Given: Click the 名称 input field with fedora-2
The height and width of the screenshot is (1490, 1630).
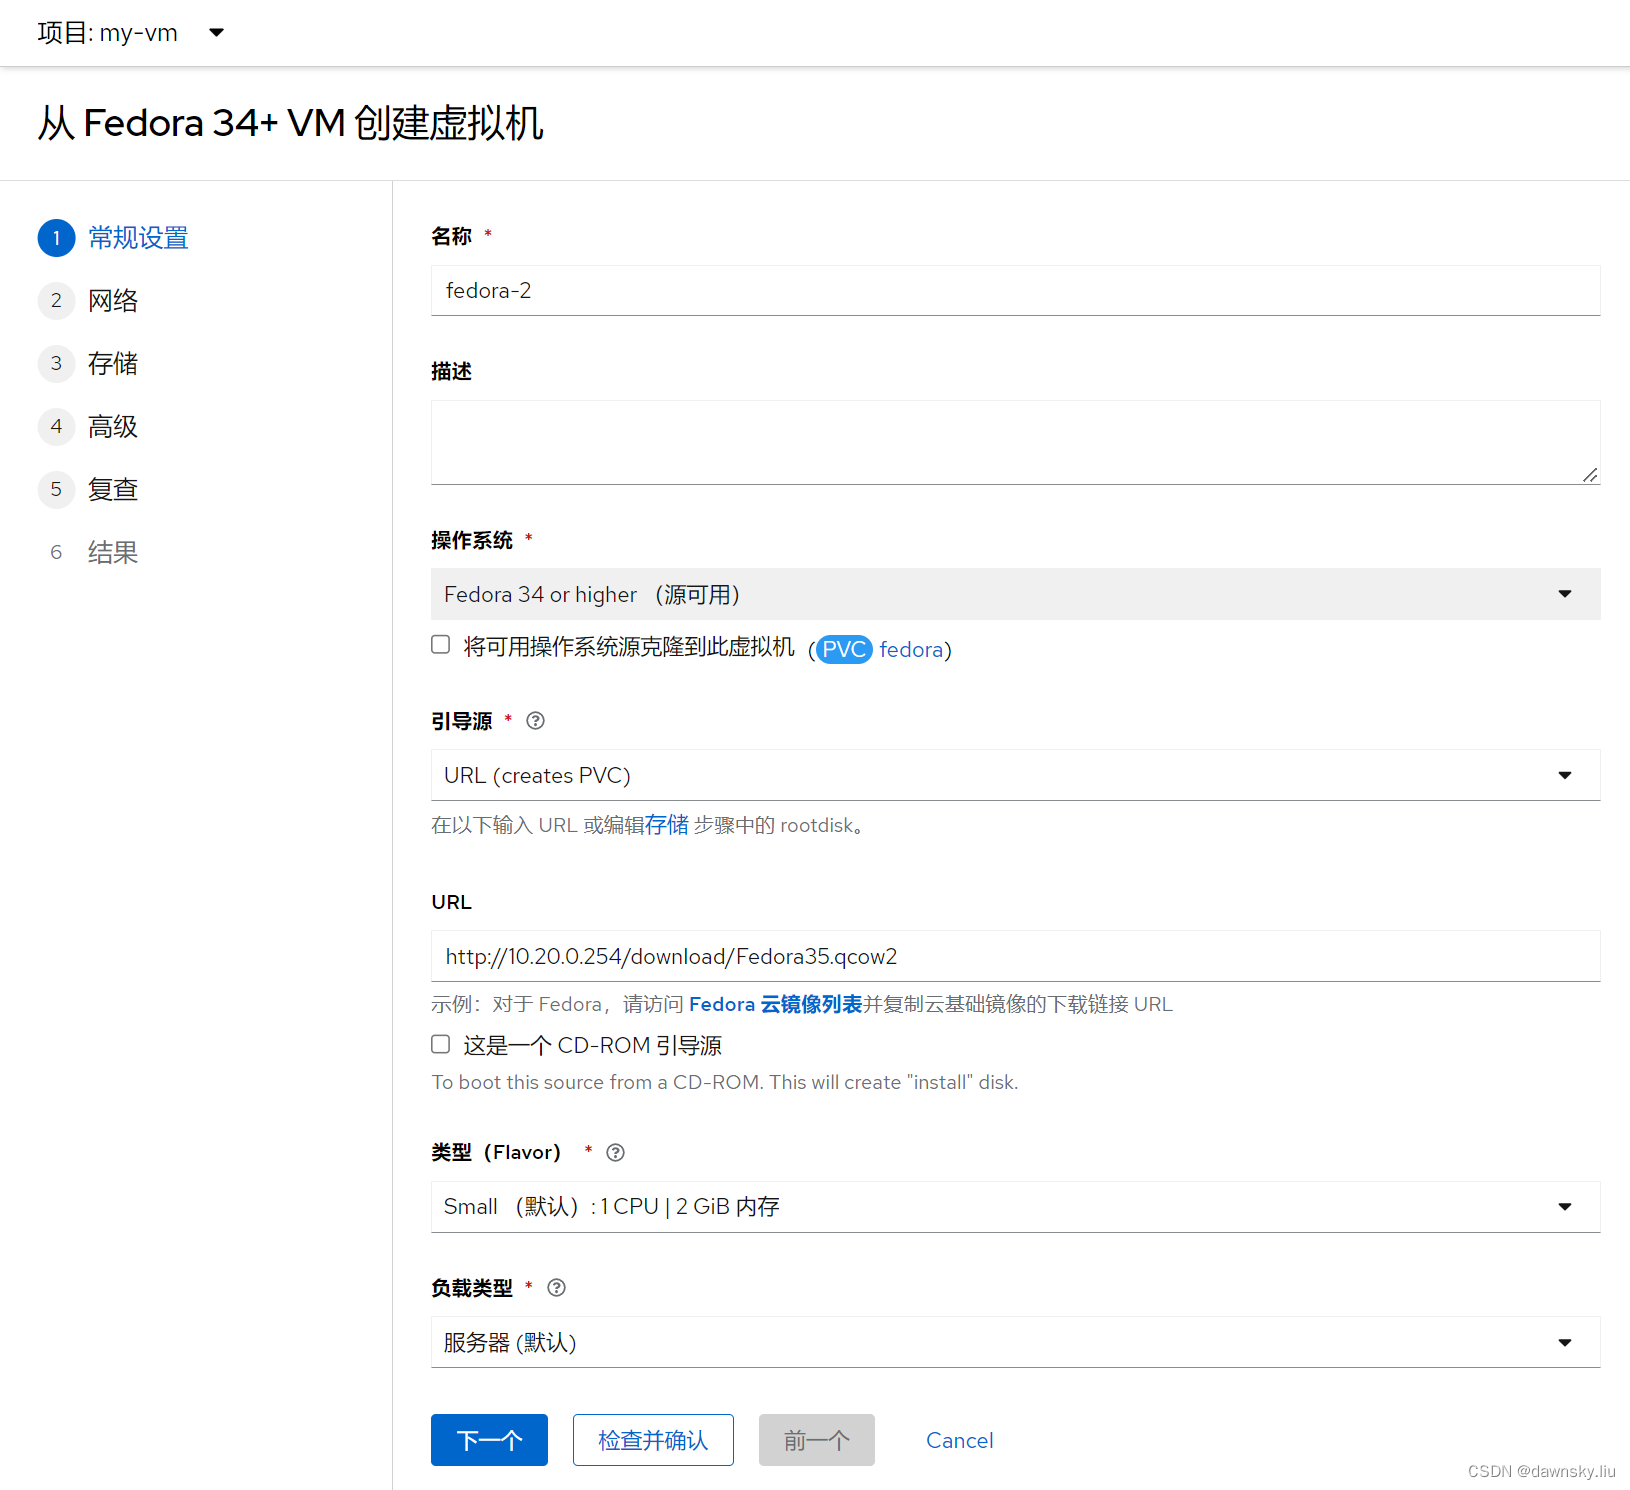Looking at the screenshot, I should coord(1015,291).
